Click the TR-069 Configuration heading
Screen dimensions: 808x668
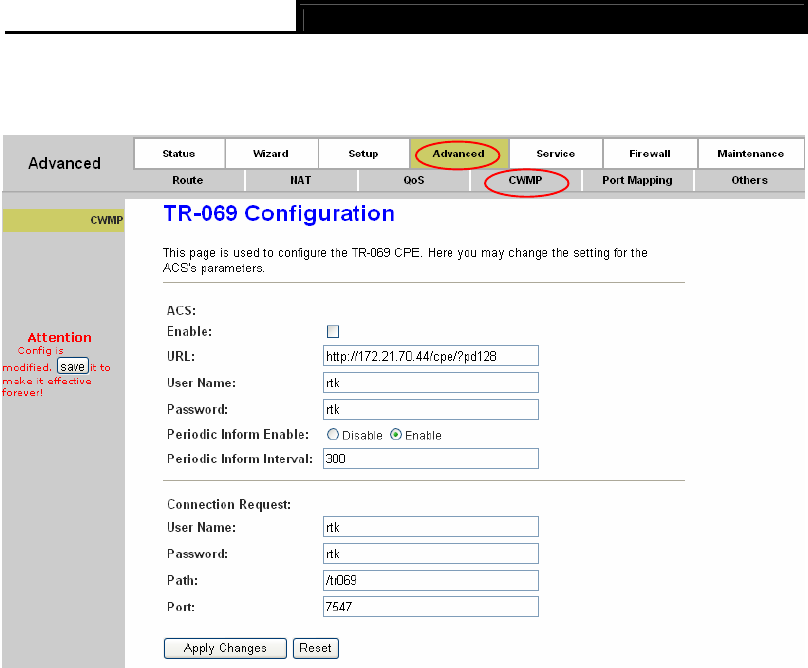(279, 213)
